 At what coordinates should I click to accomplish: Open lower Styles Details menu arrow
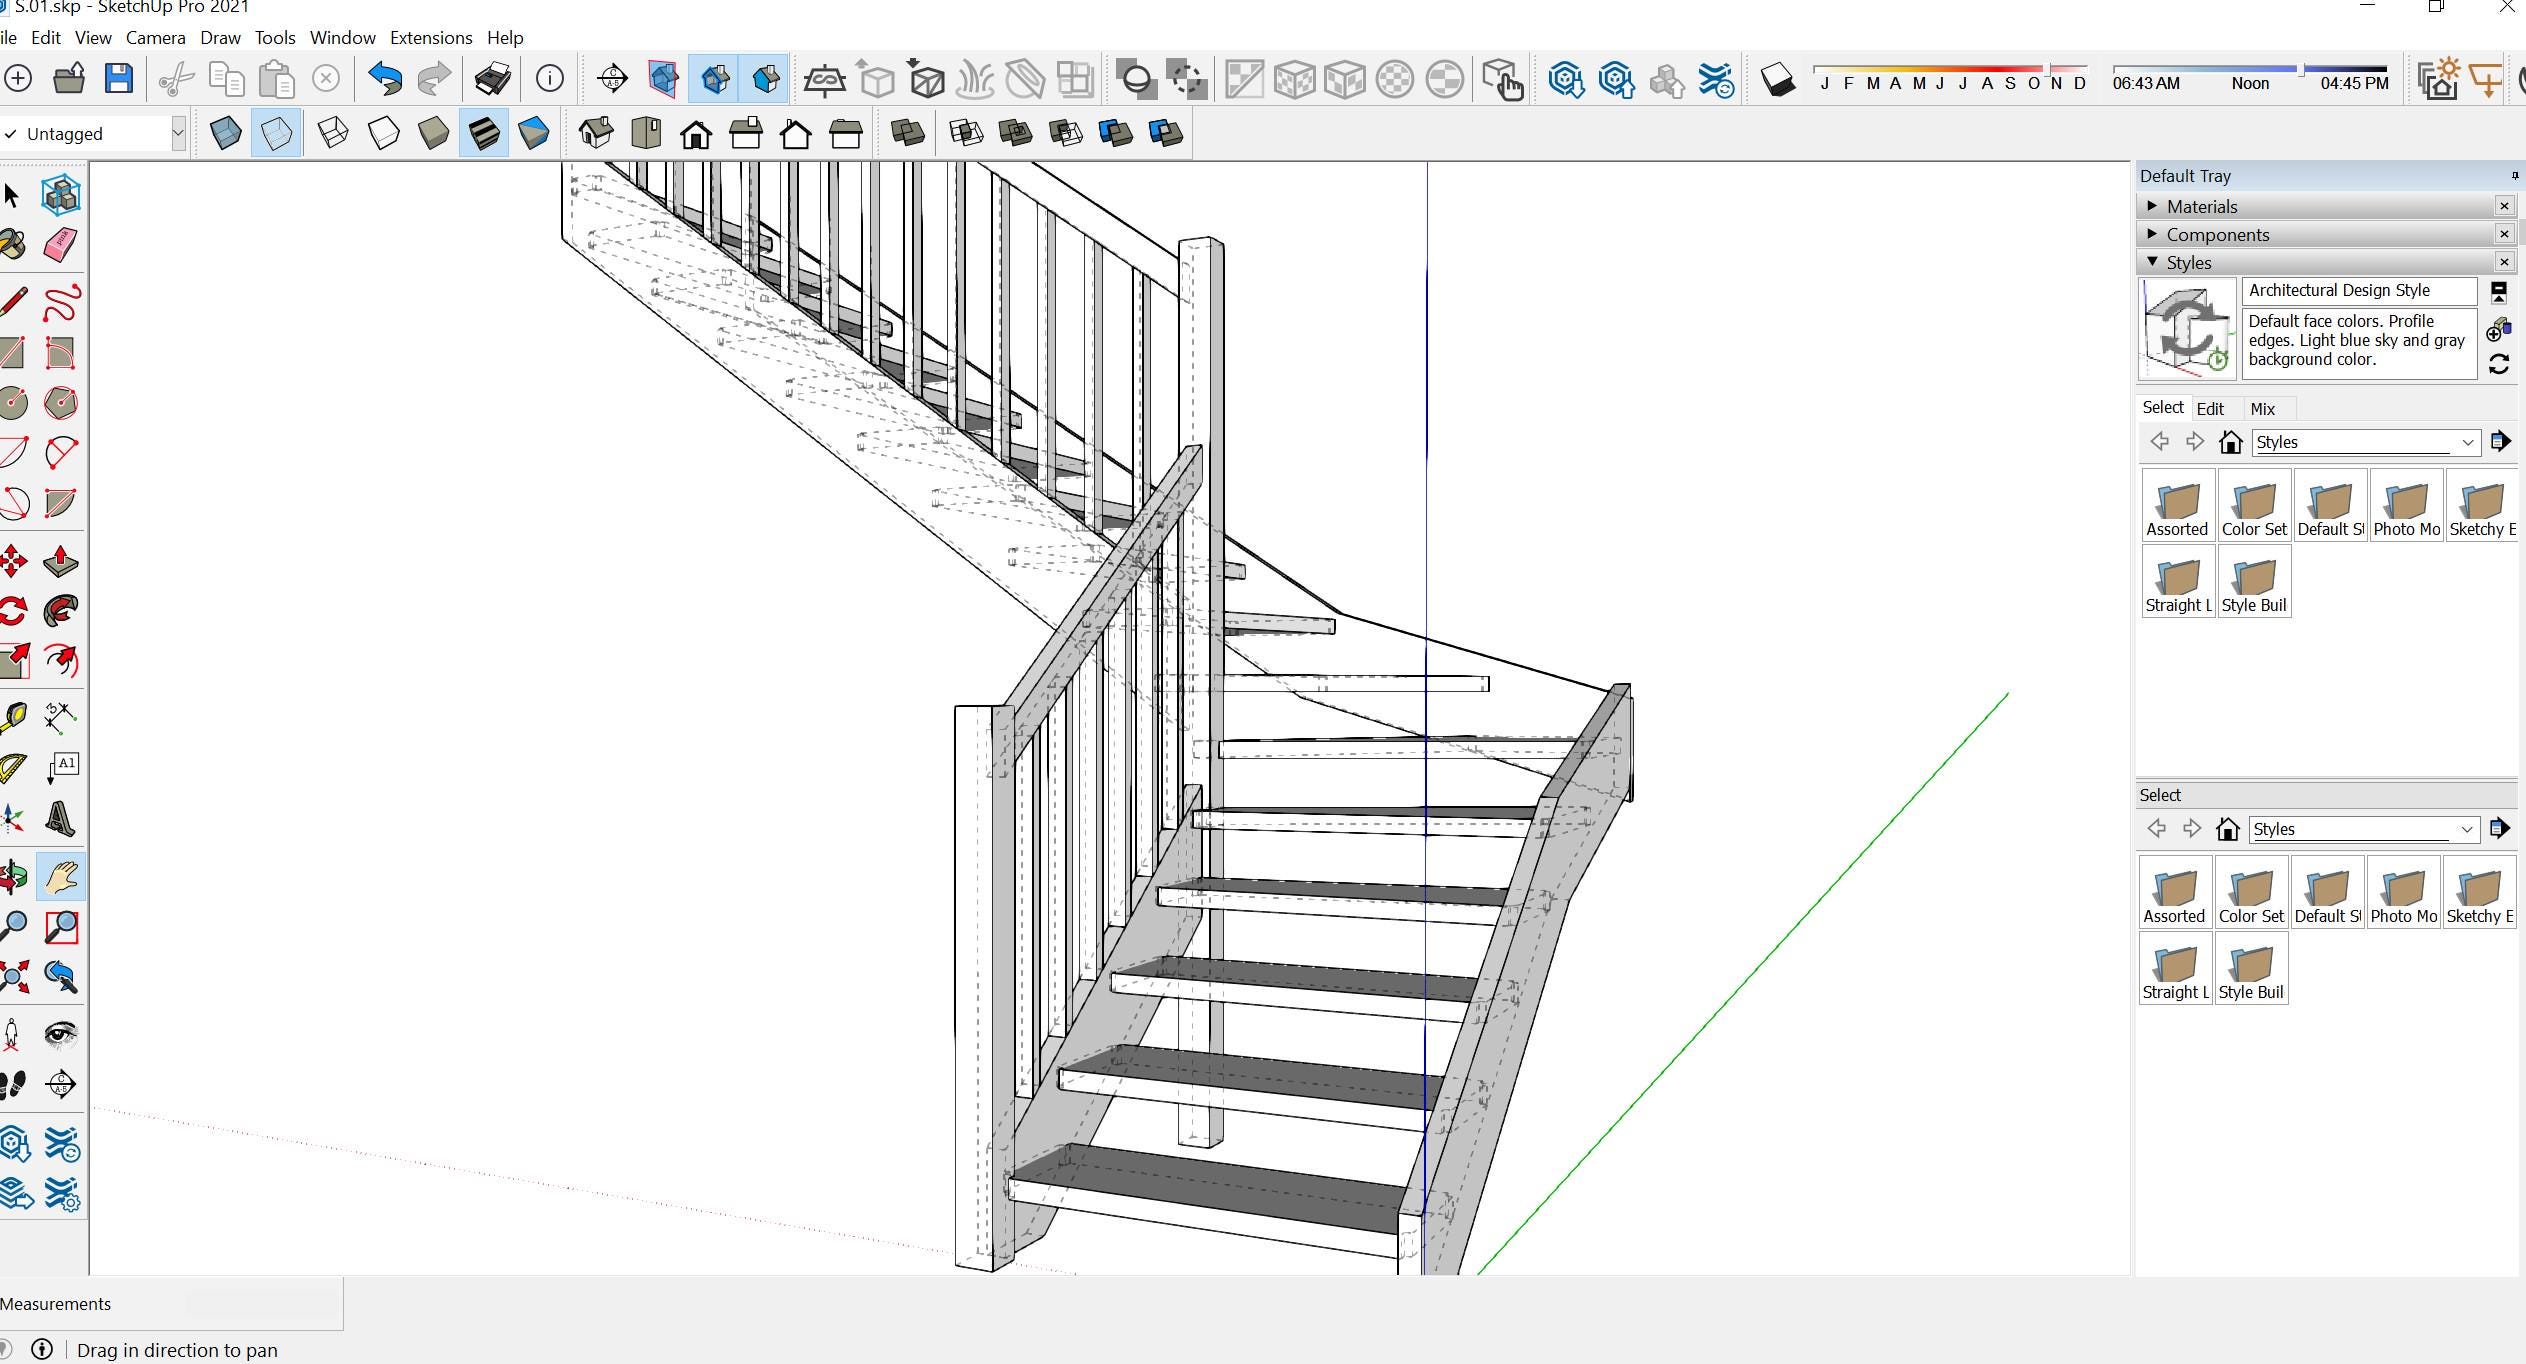point(2499,829)
